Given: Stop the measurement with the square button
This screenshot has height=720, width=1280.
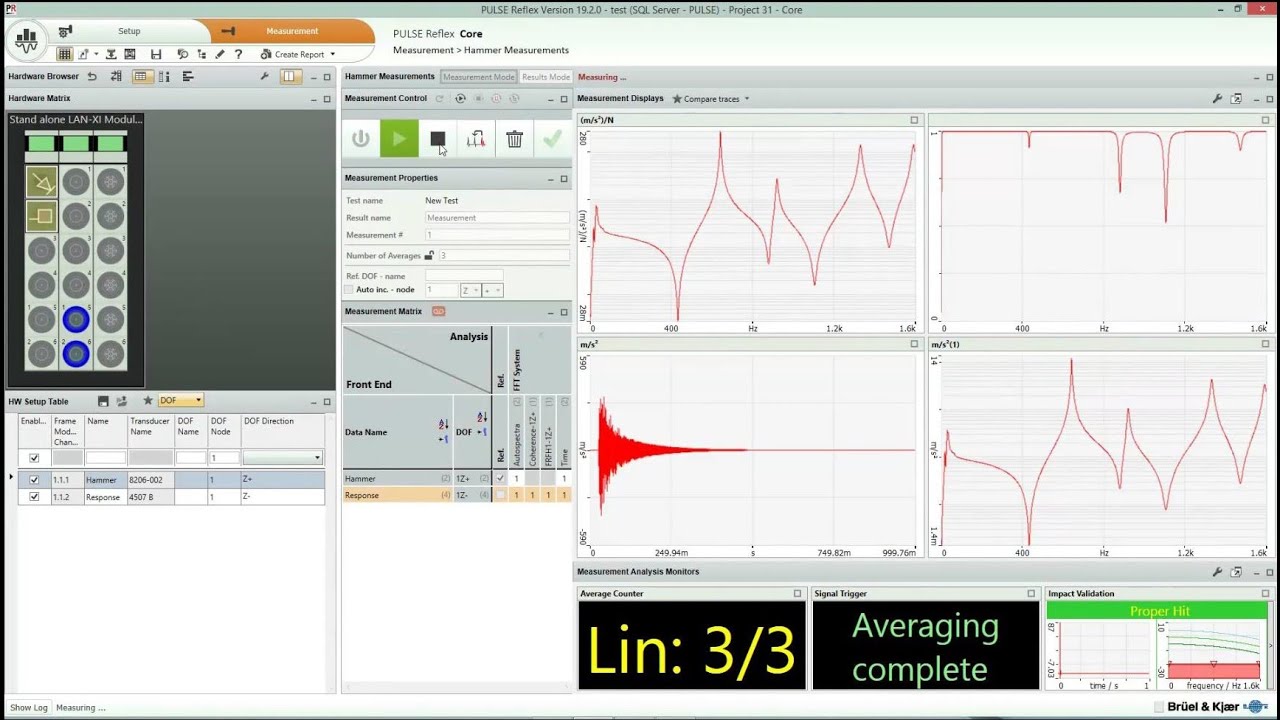Looking at the screenshot, I should 437,139.
